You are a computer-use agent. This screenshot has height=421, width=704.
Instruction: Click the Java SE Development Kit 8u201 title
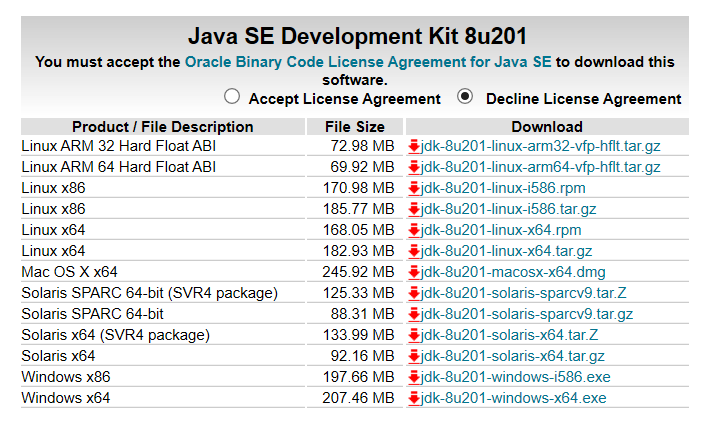click(357, 36)
